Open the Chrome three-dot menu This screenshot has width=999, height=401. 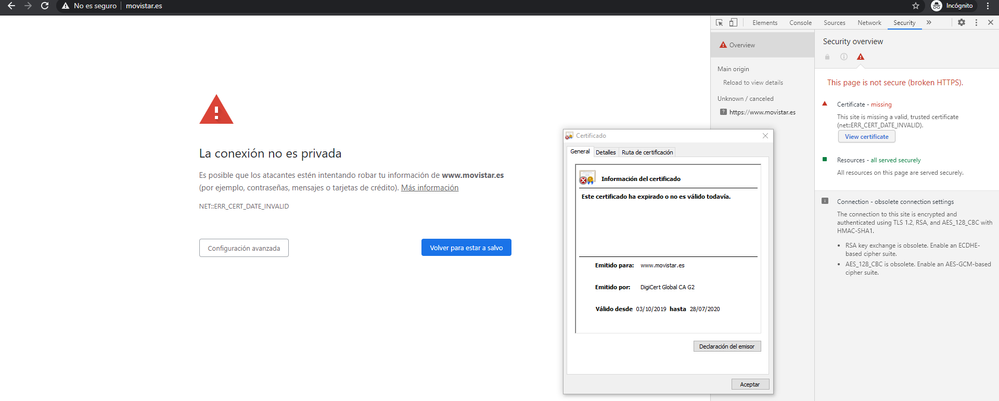(989, 6)
